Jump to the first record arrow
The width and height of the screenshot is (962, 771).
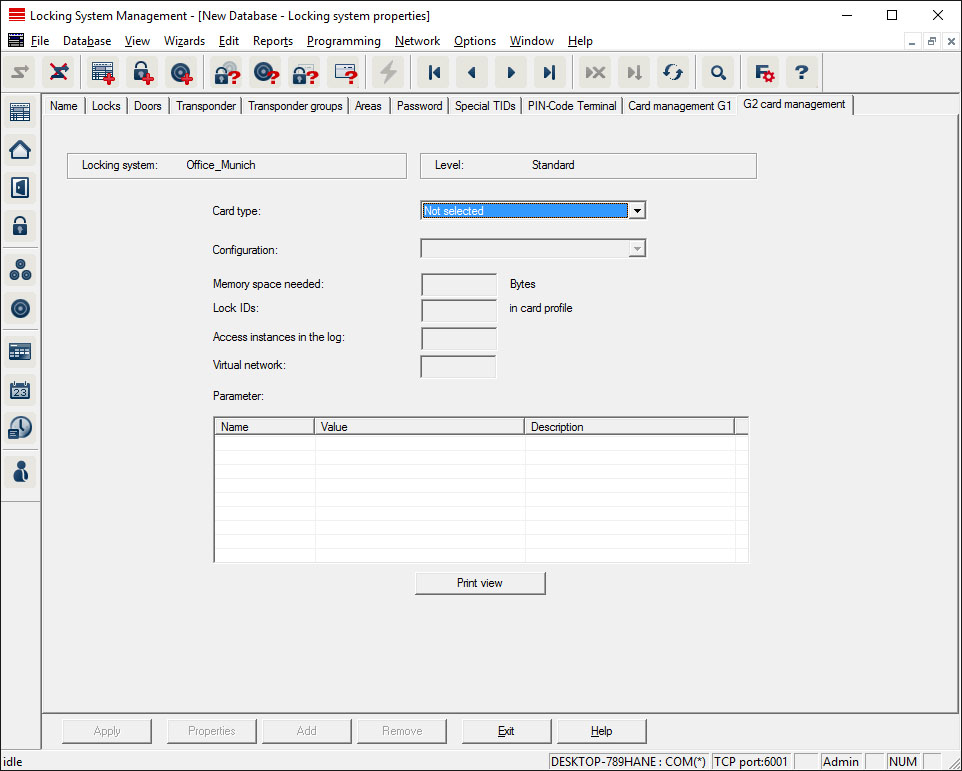[434, 72]
